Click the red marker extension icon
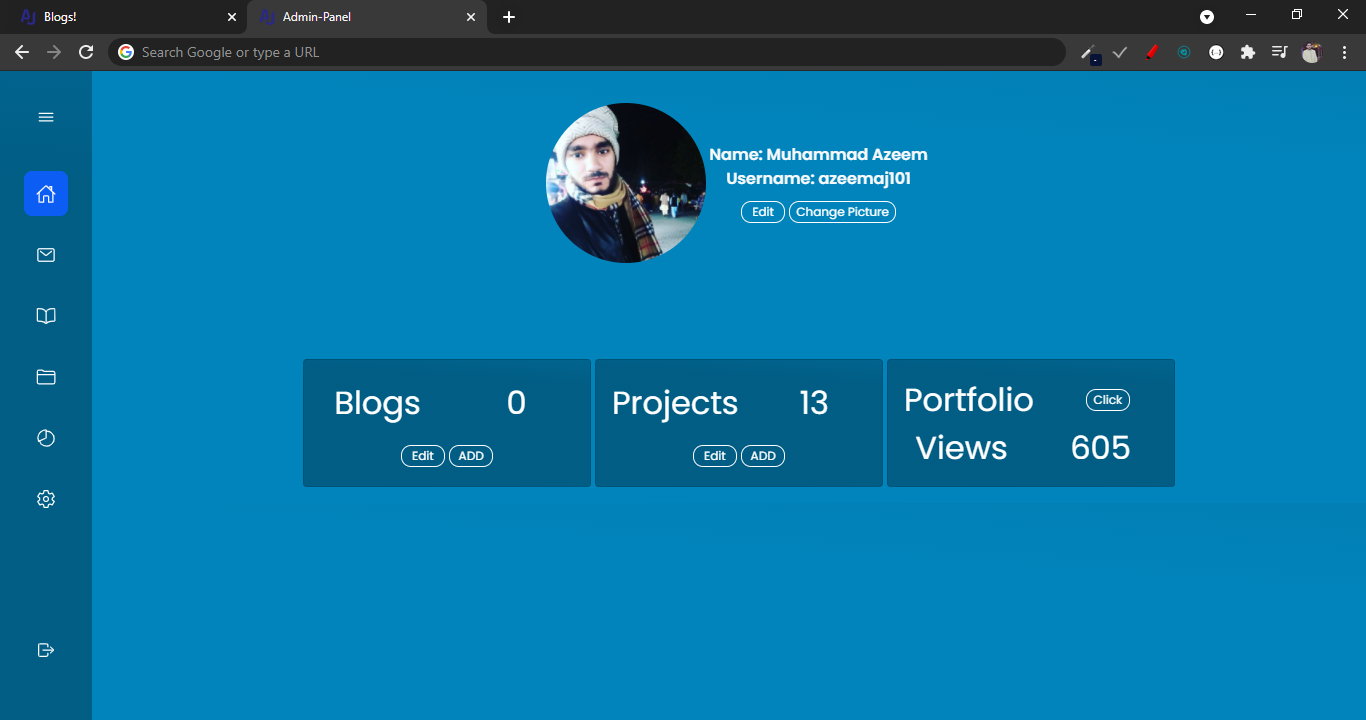This screenshot has height=720, width=1366. point(1152,52)
